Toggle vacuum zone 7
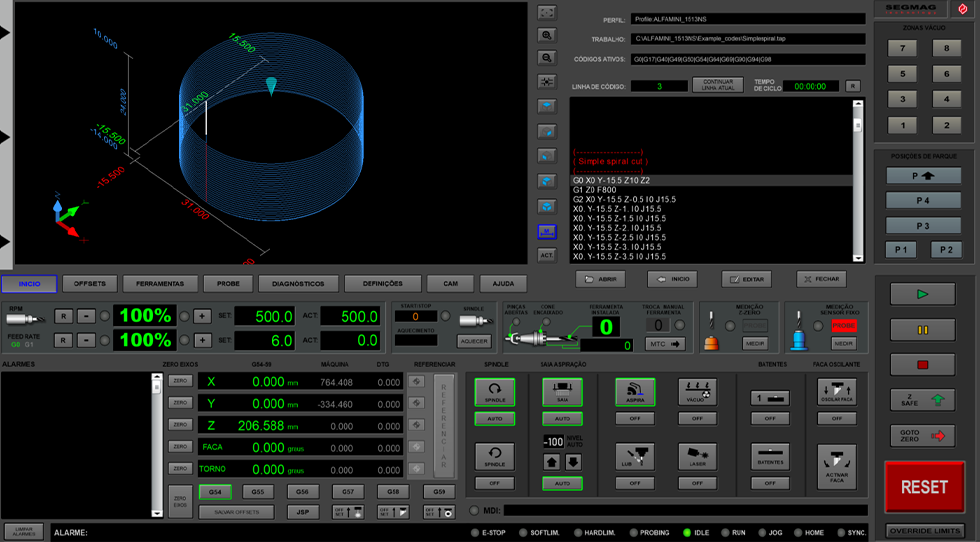The width and height of the screenshot is (980, 542). tap(902, 48)
